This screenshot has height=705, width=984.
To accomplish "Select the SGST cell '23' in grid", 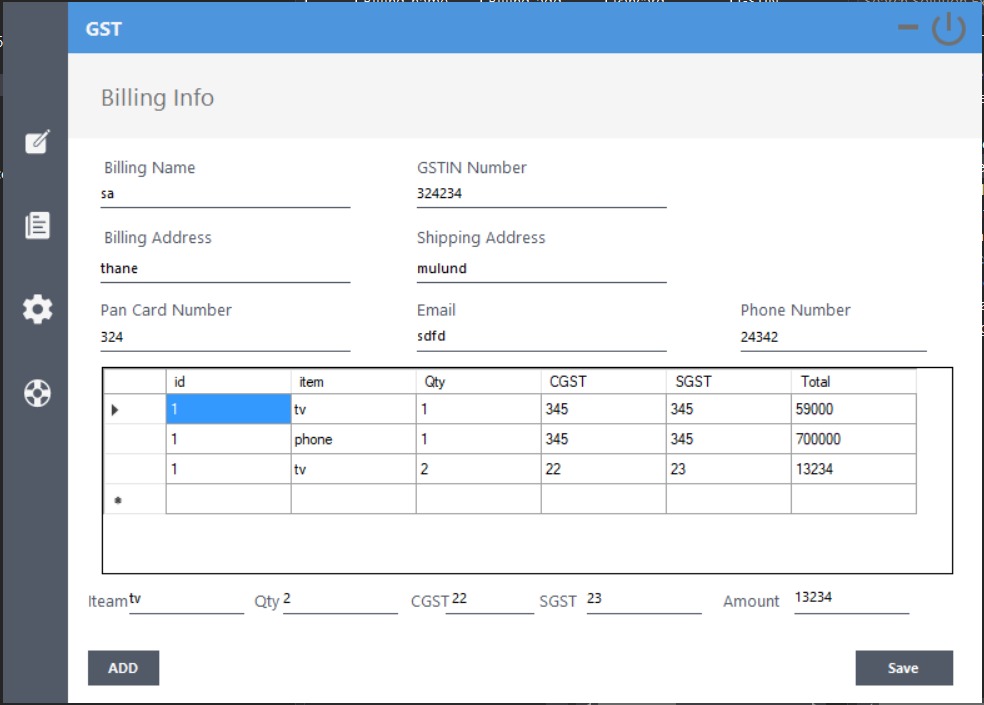I will click(x=728, y=469).
